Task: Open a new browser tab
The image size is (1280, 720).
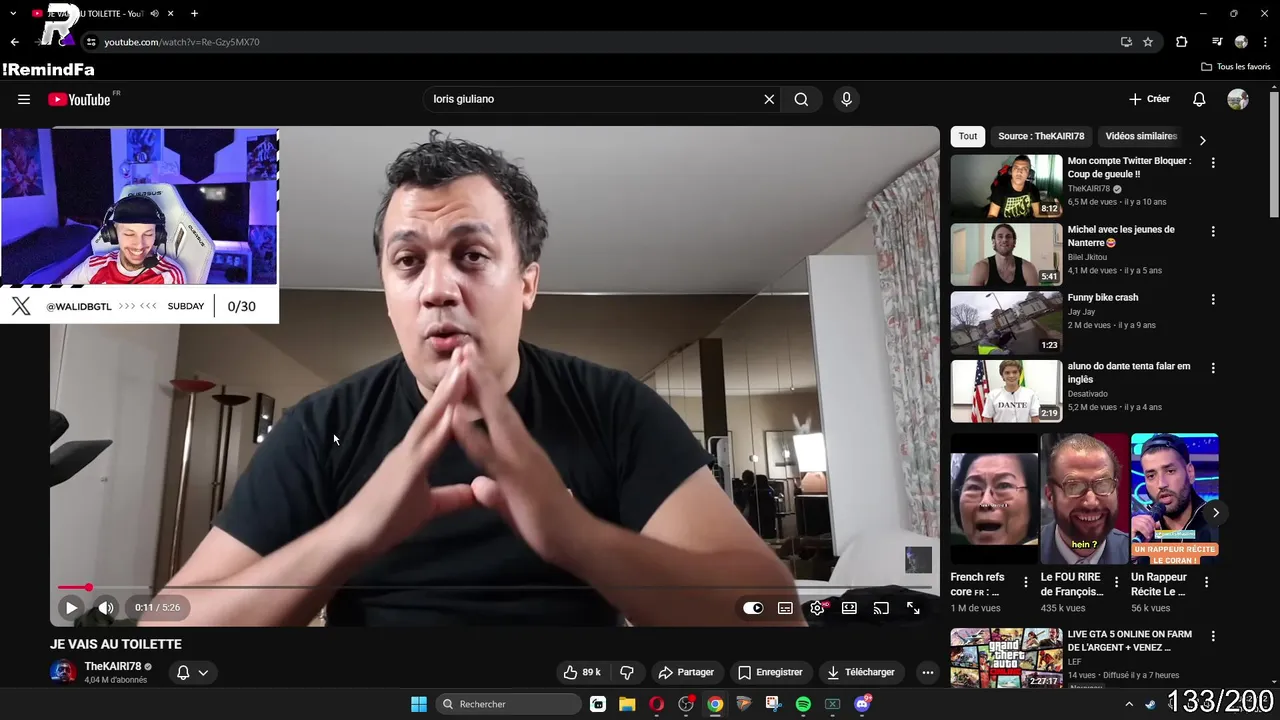Action: coord(194,13)
